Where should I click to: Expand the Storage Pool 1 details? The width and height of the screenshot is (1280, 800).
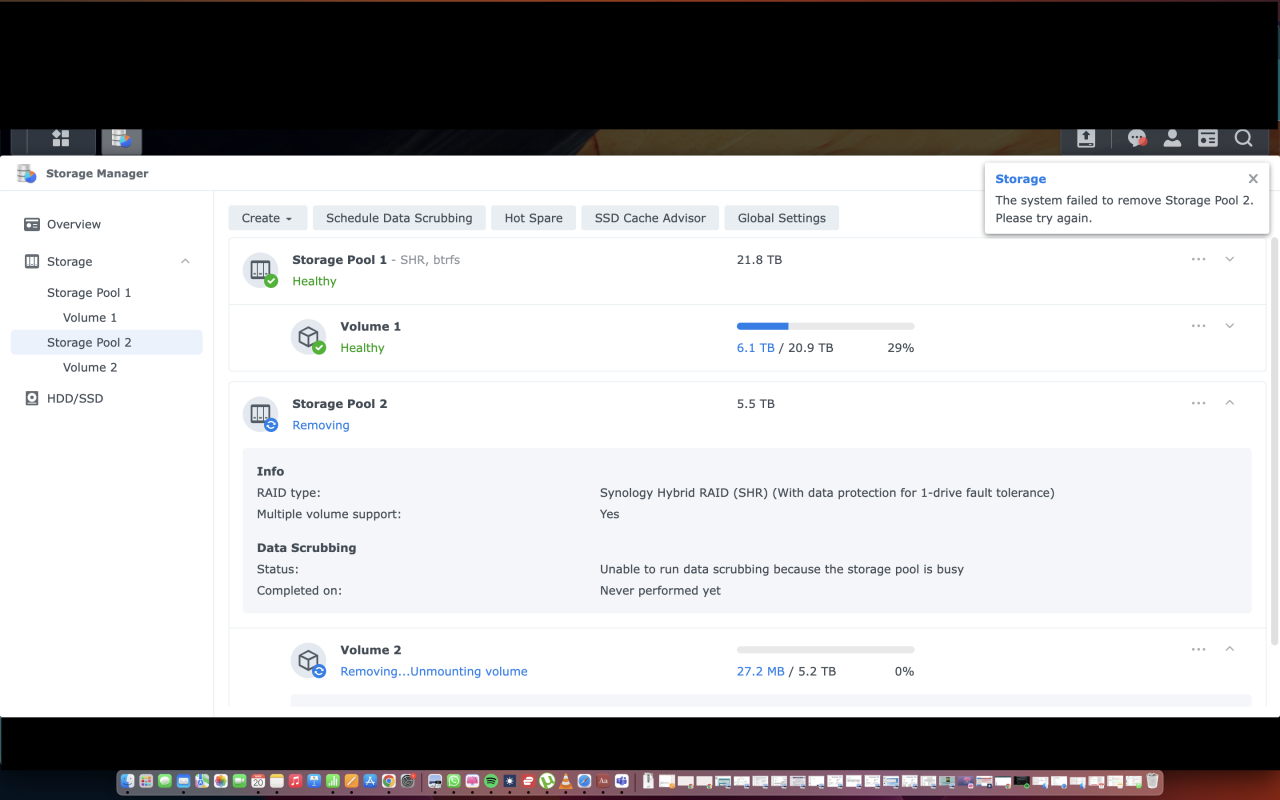[1230, 259]
